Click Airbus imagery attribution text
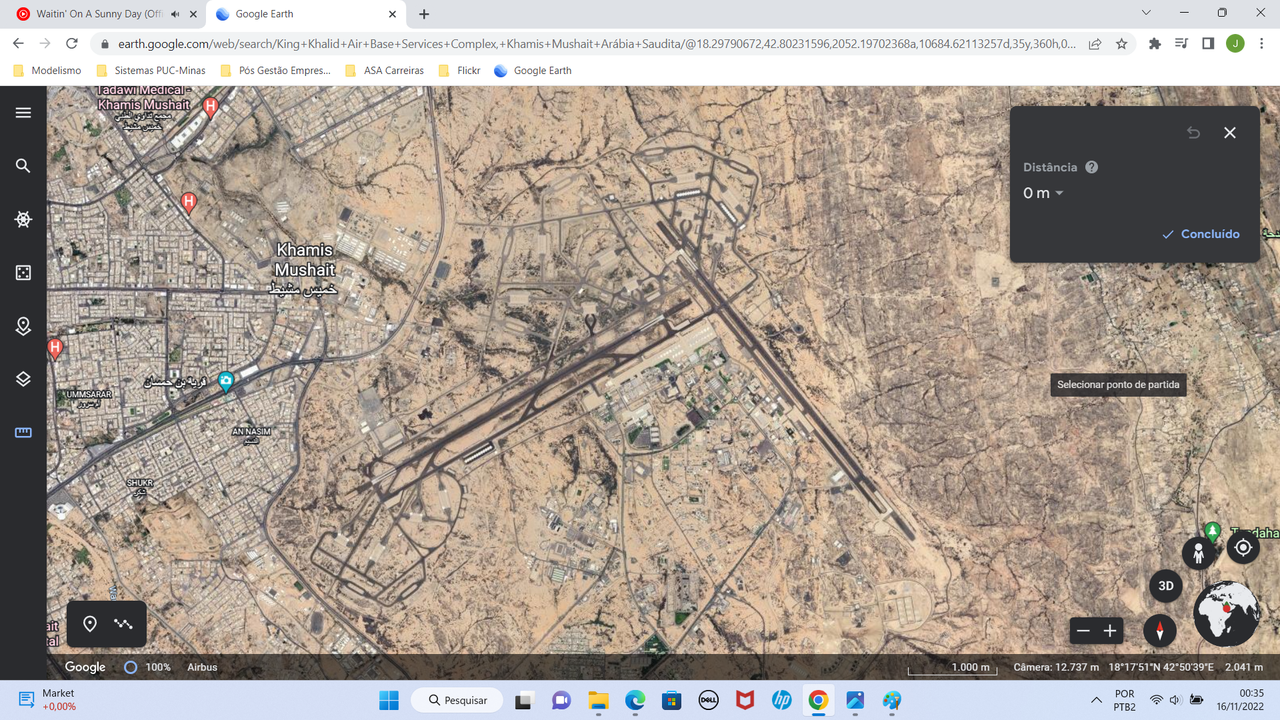Screen dimensions: 1280x720 pyautogui.click(x=202, y=667)
